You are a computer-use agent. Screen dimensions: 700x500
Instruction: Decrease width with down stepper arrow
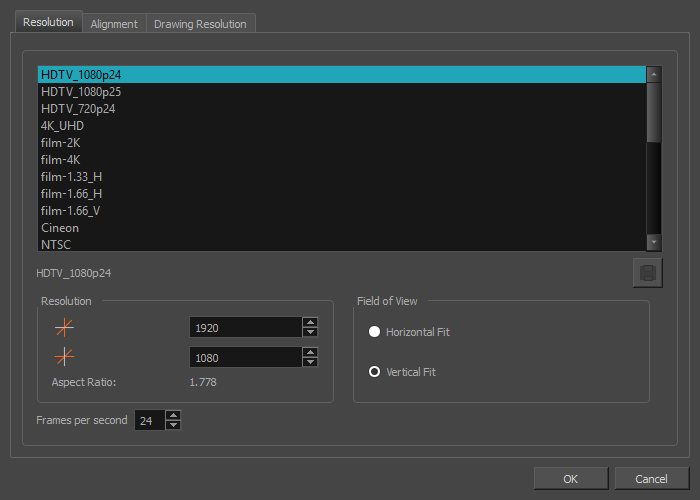click(x=310, y=333)
